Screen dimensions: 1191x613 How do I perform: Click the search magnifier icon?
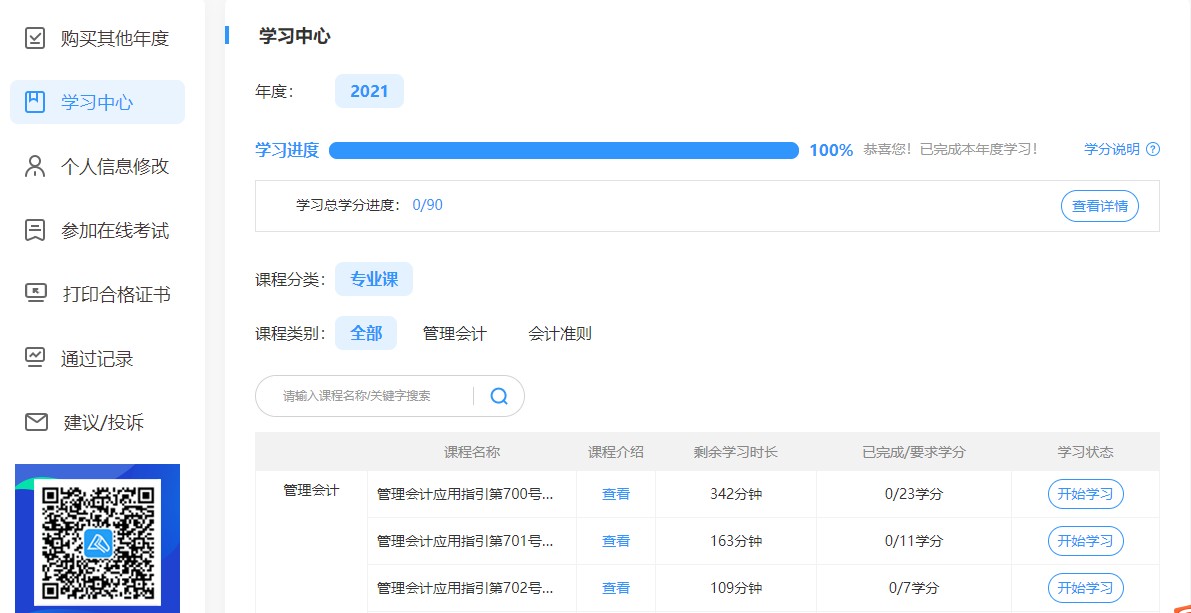click(499, 396)
